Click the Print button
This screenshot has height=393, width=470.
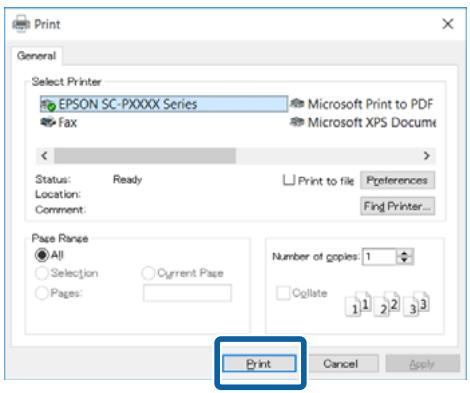pyautogui.click(x=259, y=364)
